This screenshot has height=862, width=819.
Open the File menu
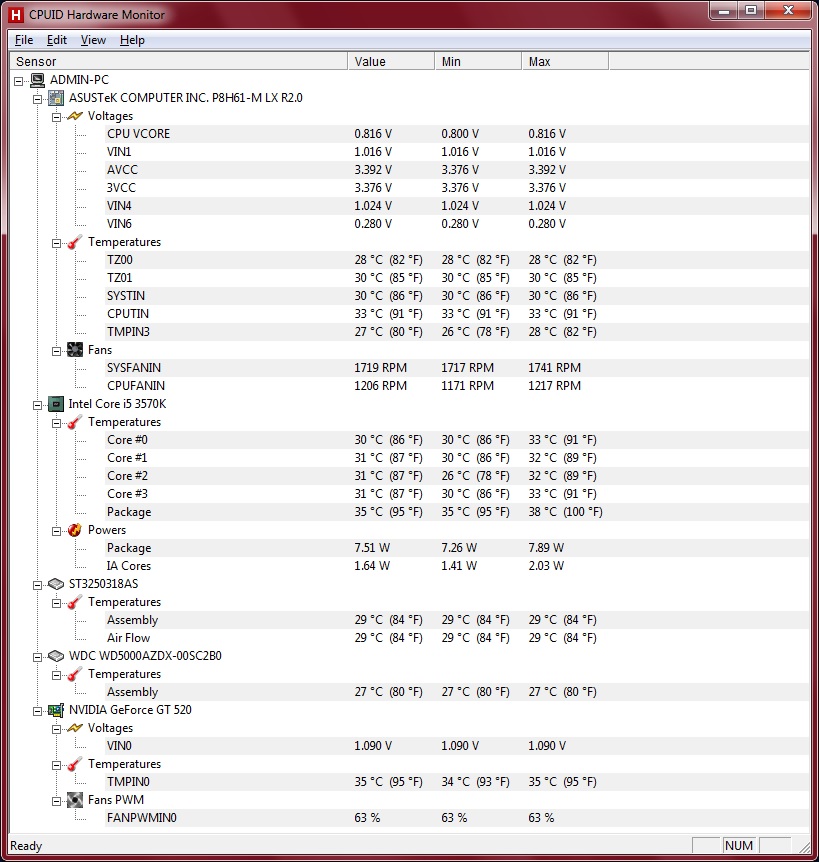pyautogui.click(x=24, y=40)
